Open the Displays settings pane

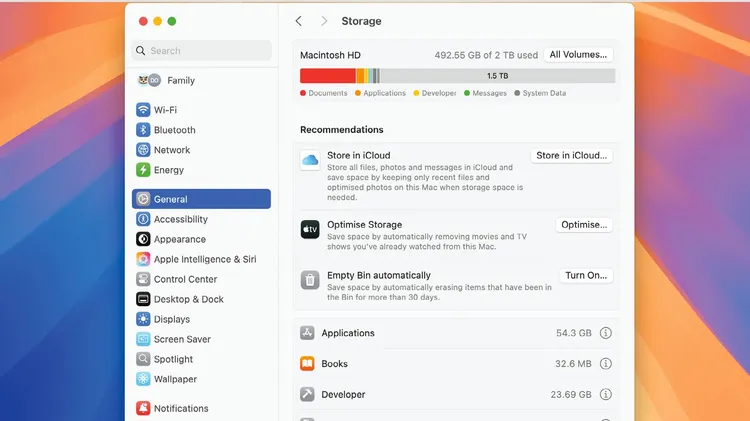[x=171, y=319]
